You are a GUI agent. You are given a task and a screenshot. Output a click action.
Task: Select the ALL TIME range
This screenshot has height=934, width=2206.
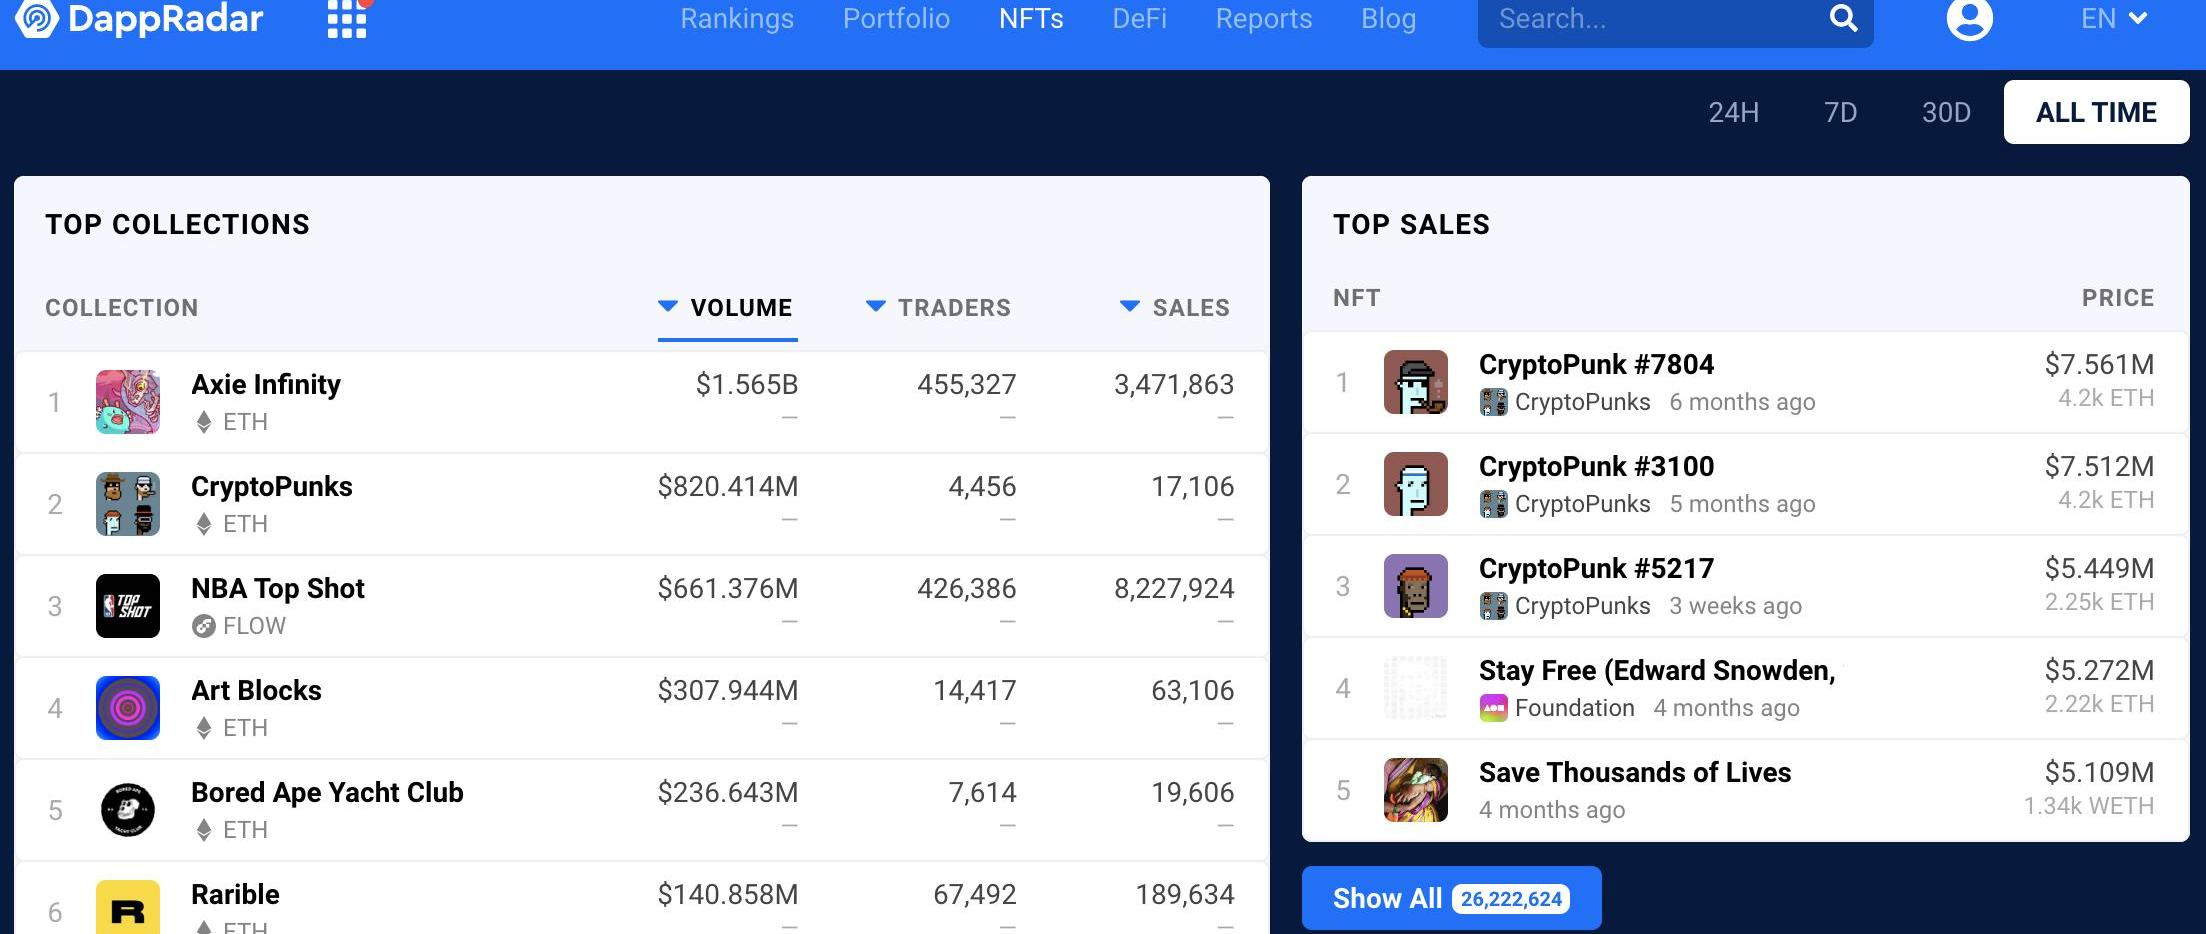(2096, 112)
